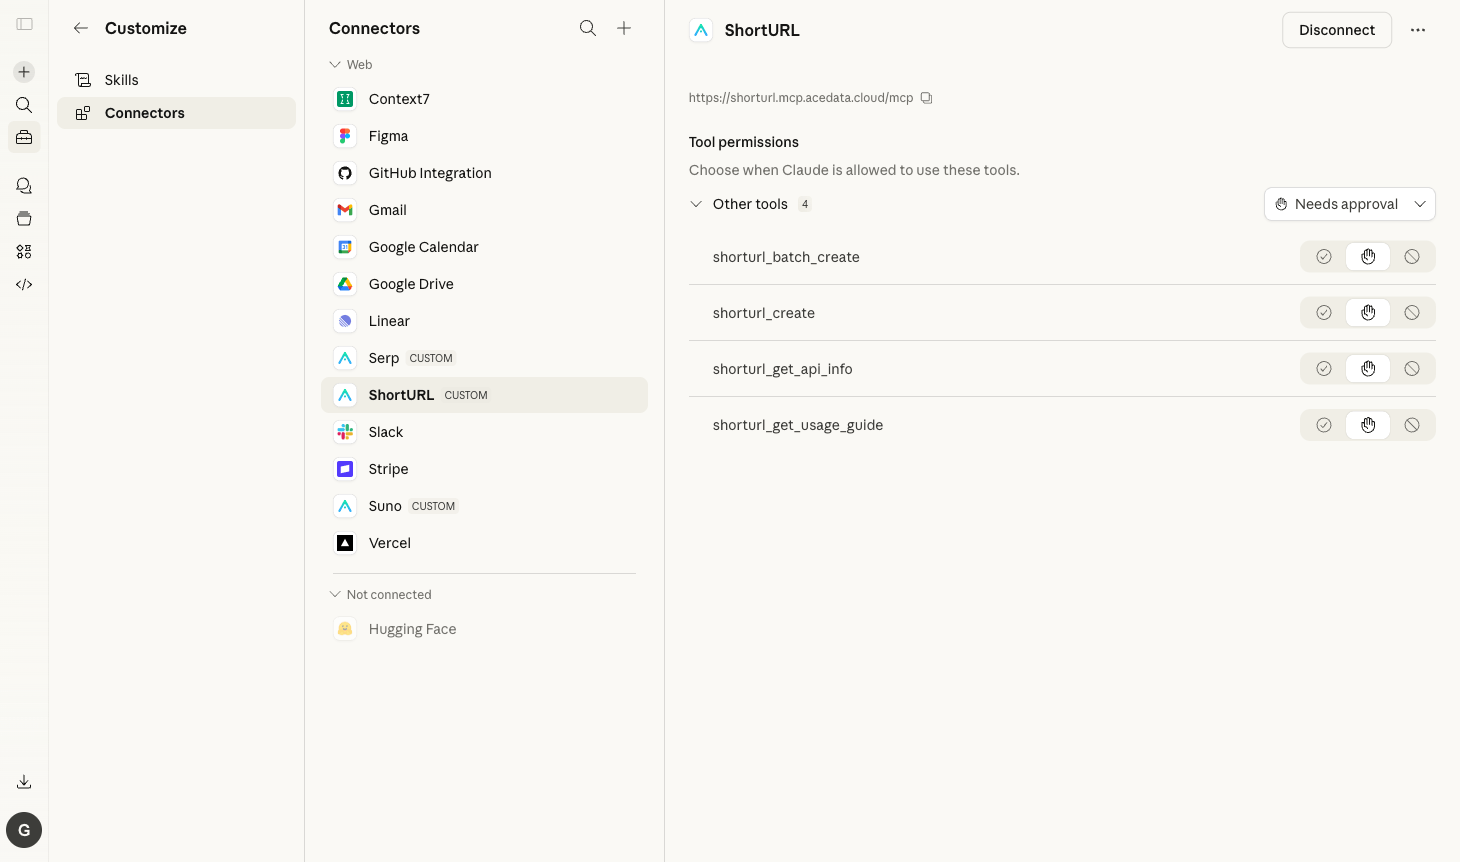This screenshot has height=862, width=1460.
Task: Set shorturl_batch_create to always allow
Action: [x=1323, y=257]
